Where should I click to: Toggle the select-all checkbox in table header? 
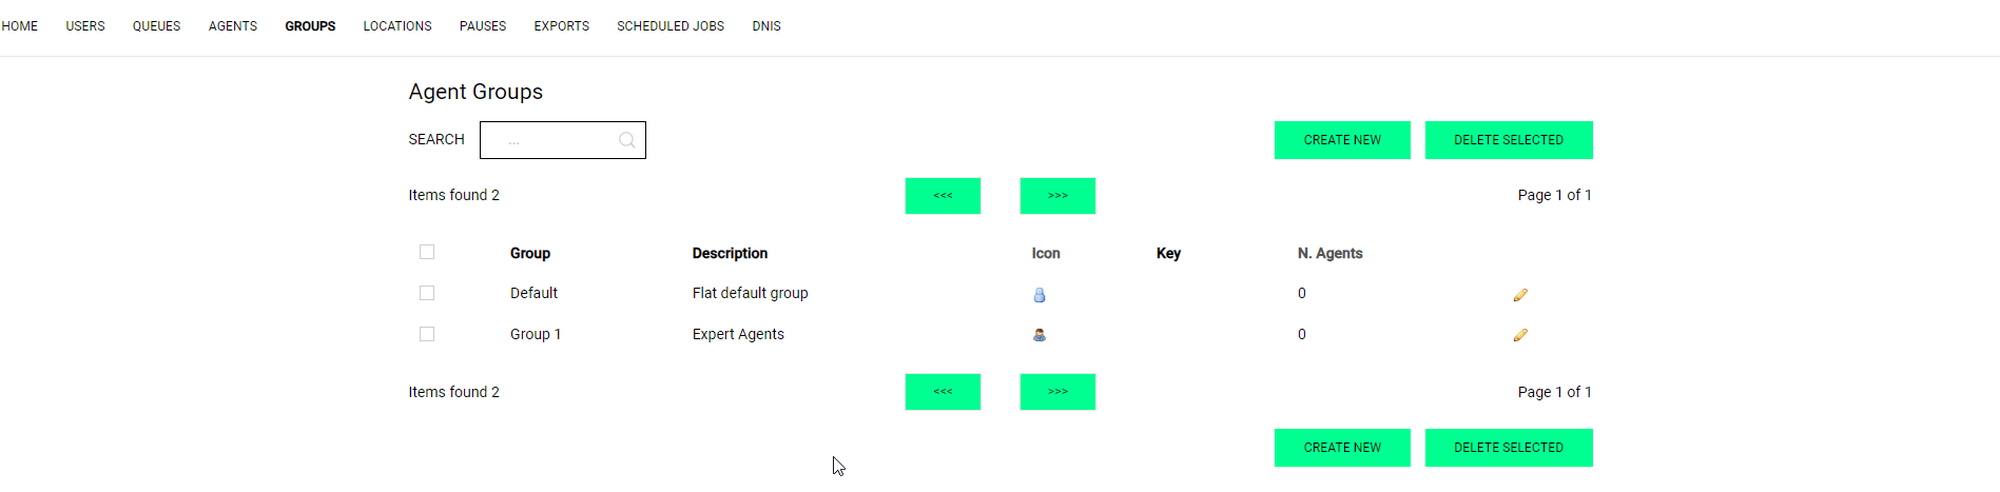click(x=427, y=252)
